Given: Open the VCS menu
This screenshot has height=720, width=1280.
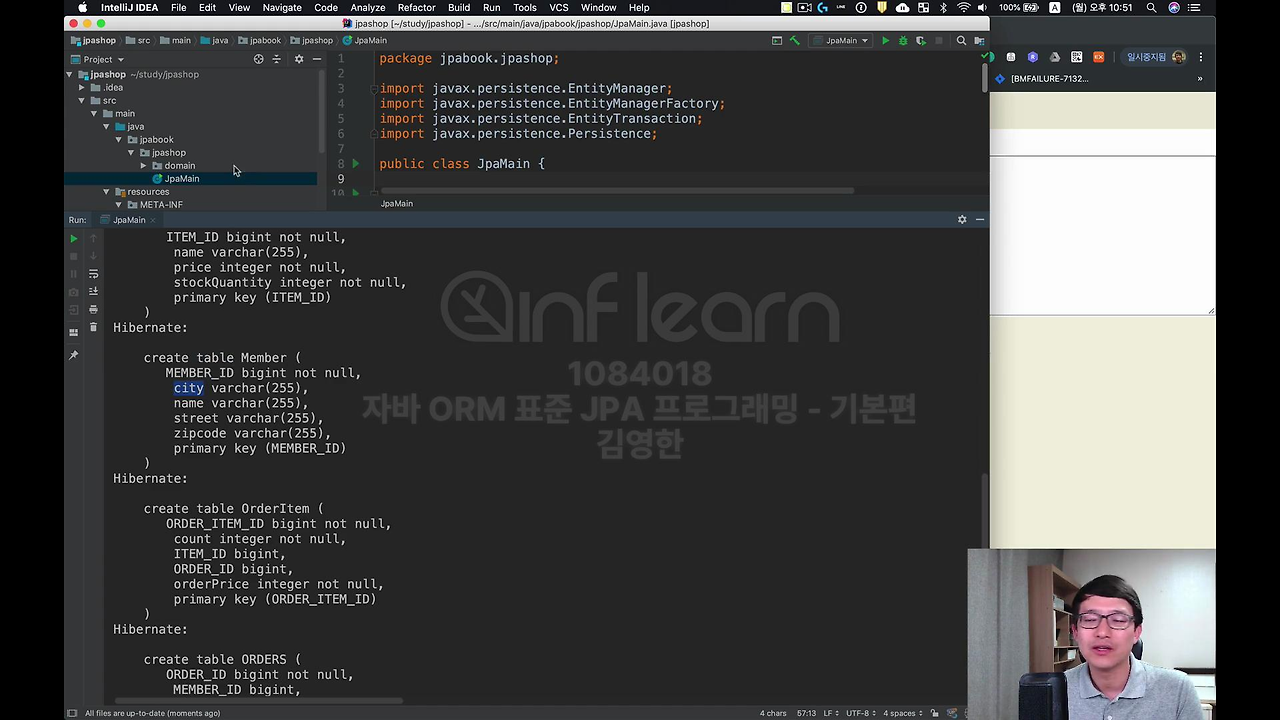Looking at the screenshot, I should [x=559, y=7].
